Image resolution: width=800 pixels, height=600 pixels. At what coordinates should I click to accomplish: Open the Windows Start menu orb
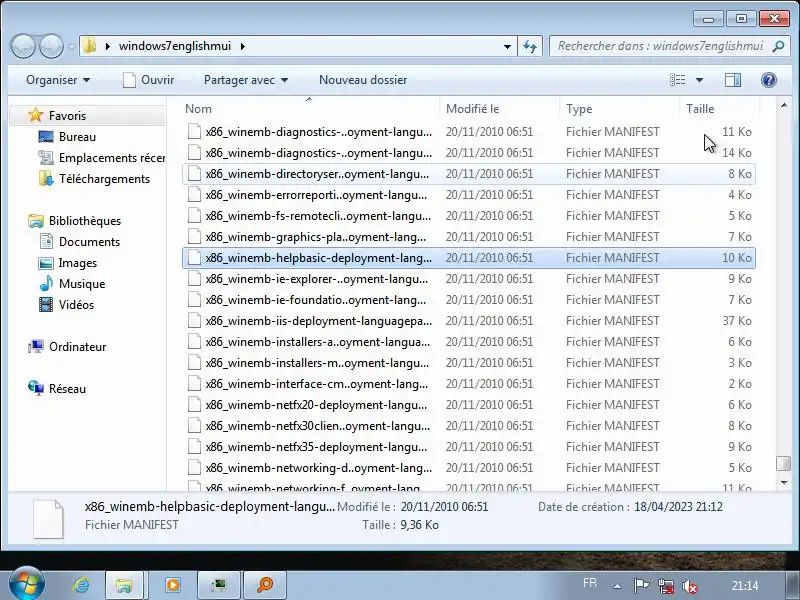(x=27, y=584)
